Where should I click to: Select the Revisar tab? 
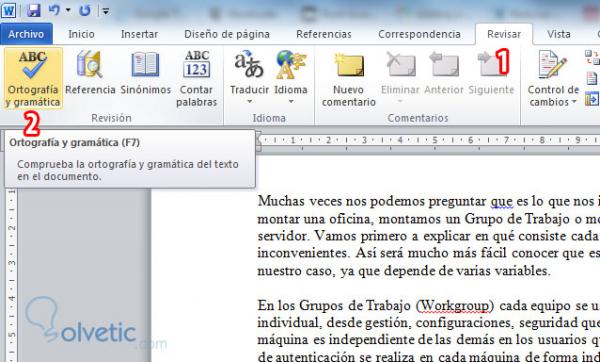[504, 34]
